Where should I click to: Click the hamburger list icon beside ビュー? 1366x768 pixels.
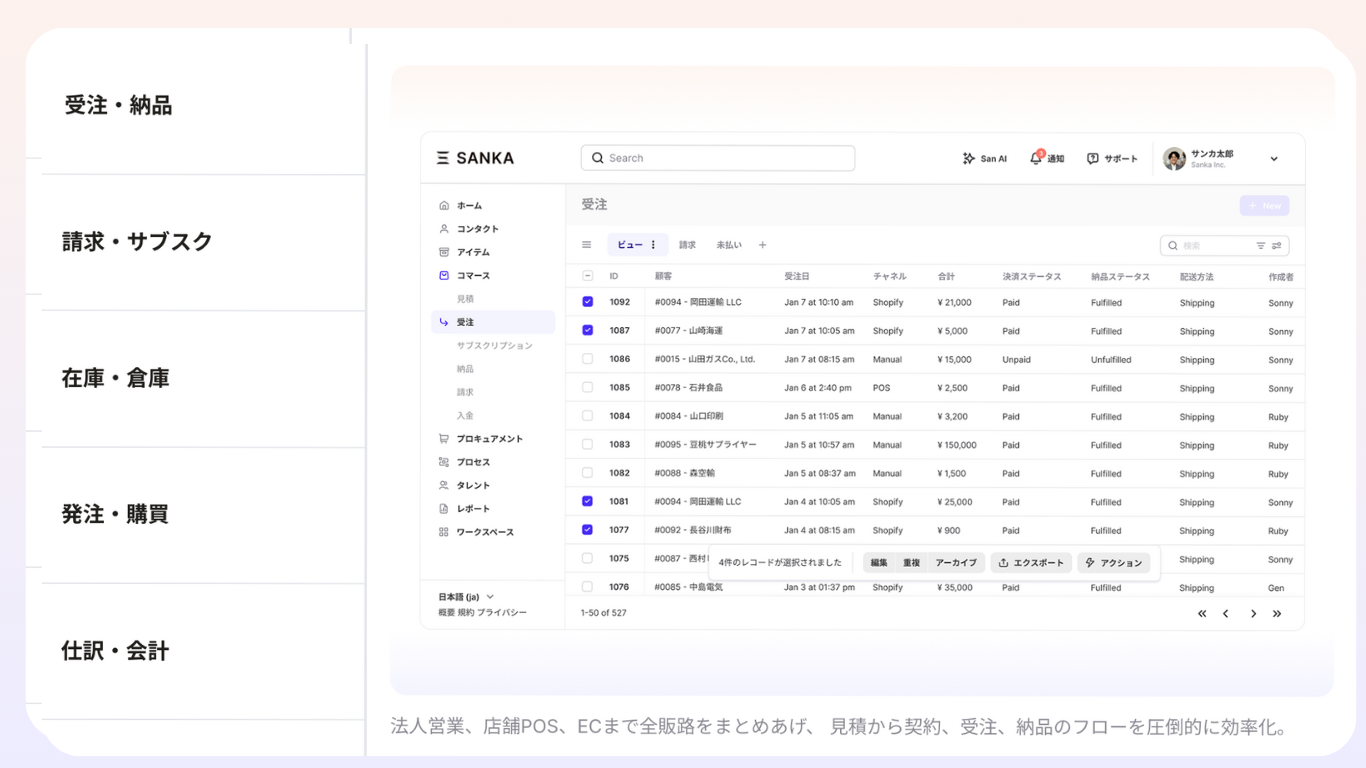pyautogui.click(x=587, y=245)
